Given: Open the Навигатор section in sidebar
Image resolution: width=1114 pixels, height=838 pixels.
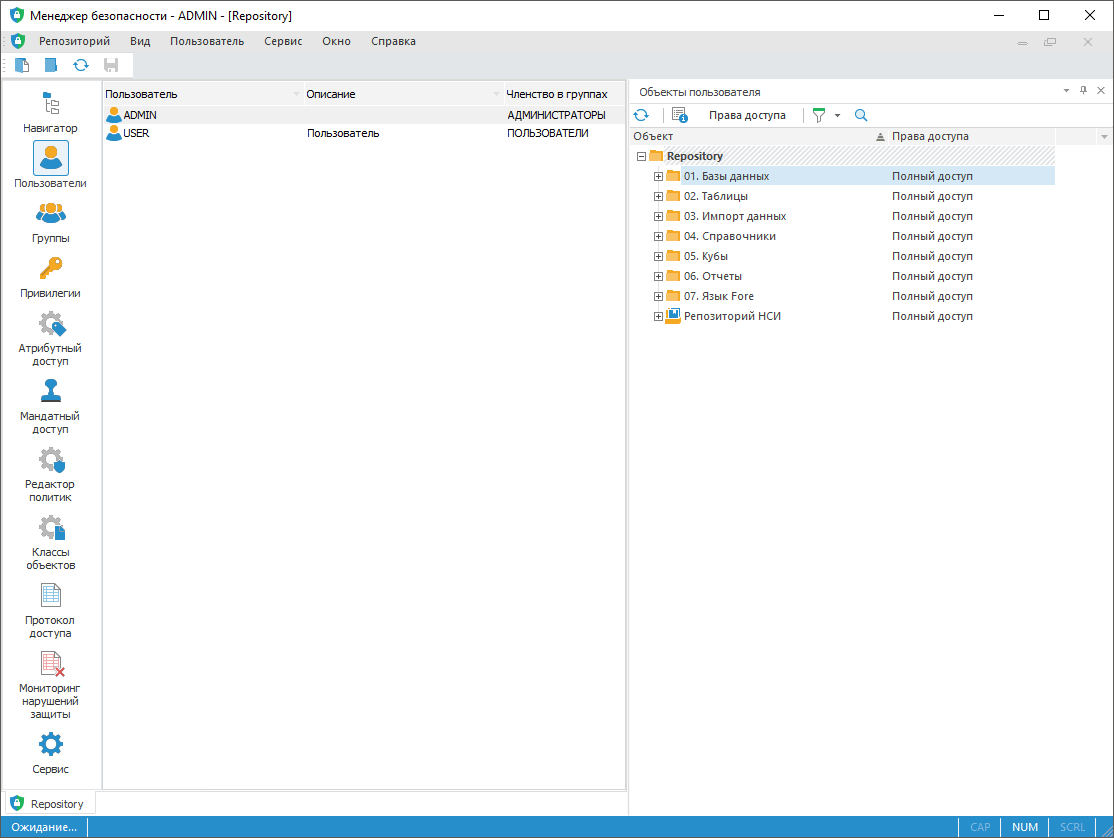Looking at the screenshot, I should click(x=50, y=112).
